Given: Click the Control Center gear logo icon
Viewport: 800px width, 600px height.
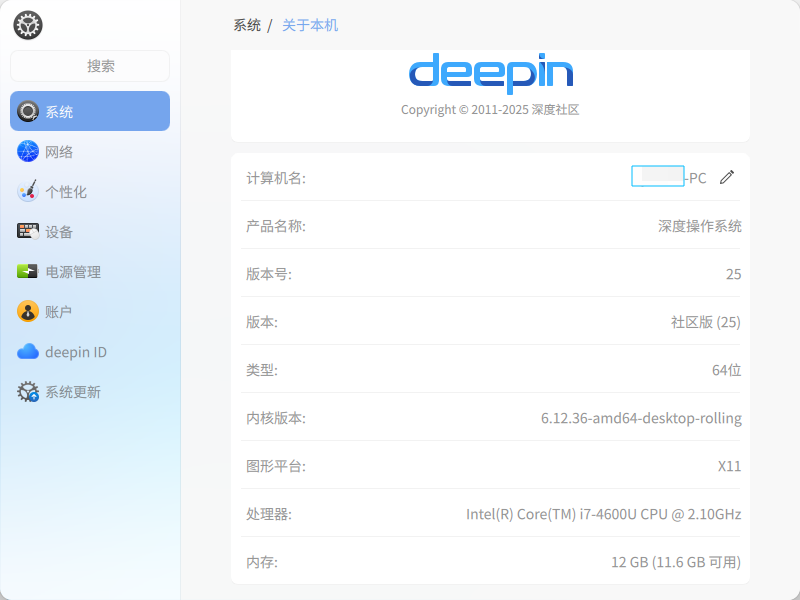Looking at the screenshot, I should 28,25.
